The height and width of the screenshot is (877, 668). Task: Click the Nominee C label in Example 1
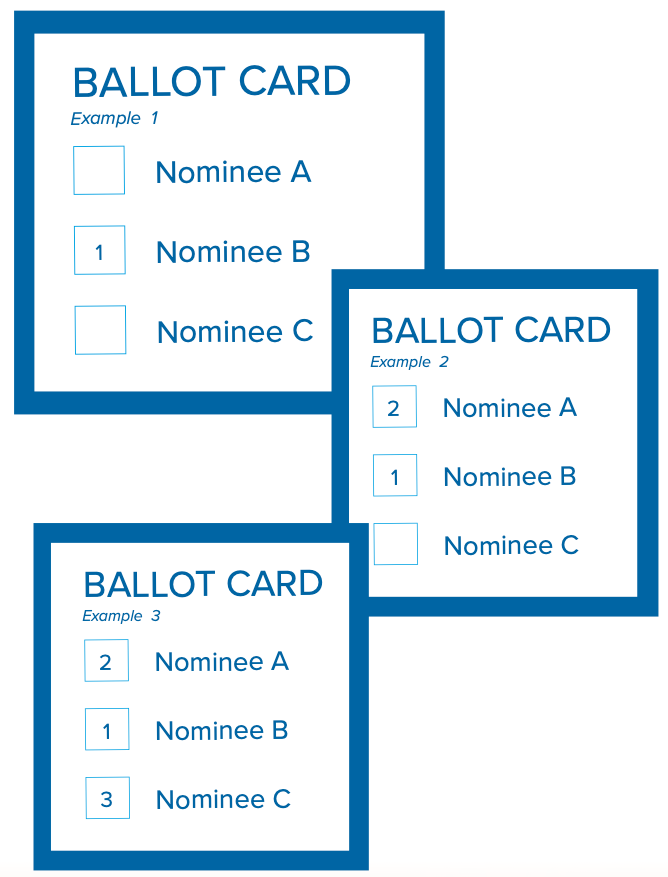(x=235, y=332)
